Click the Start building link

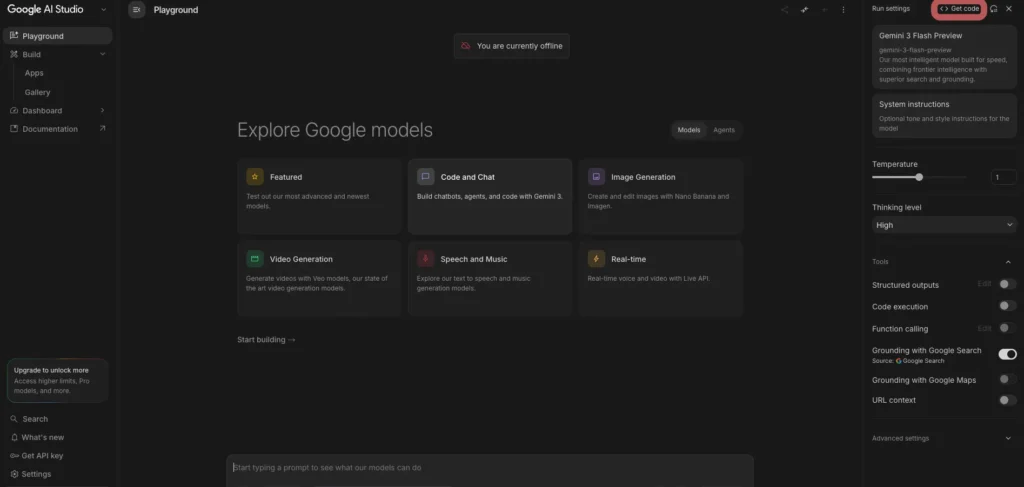coord(266,339)
